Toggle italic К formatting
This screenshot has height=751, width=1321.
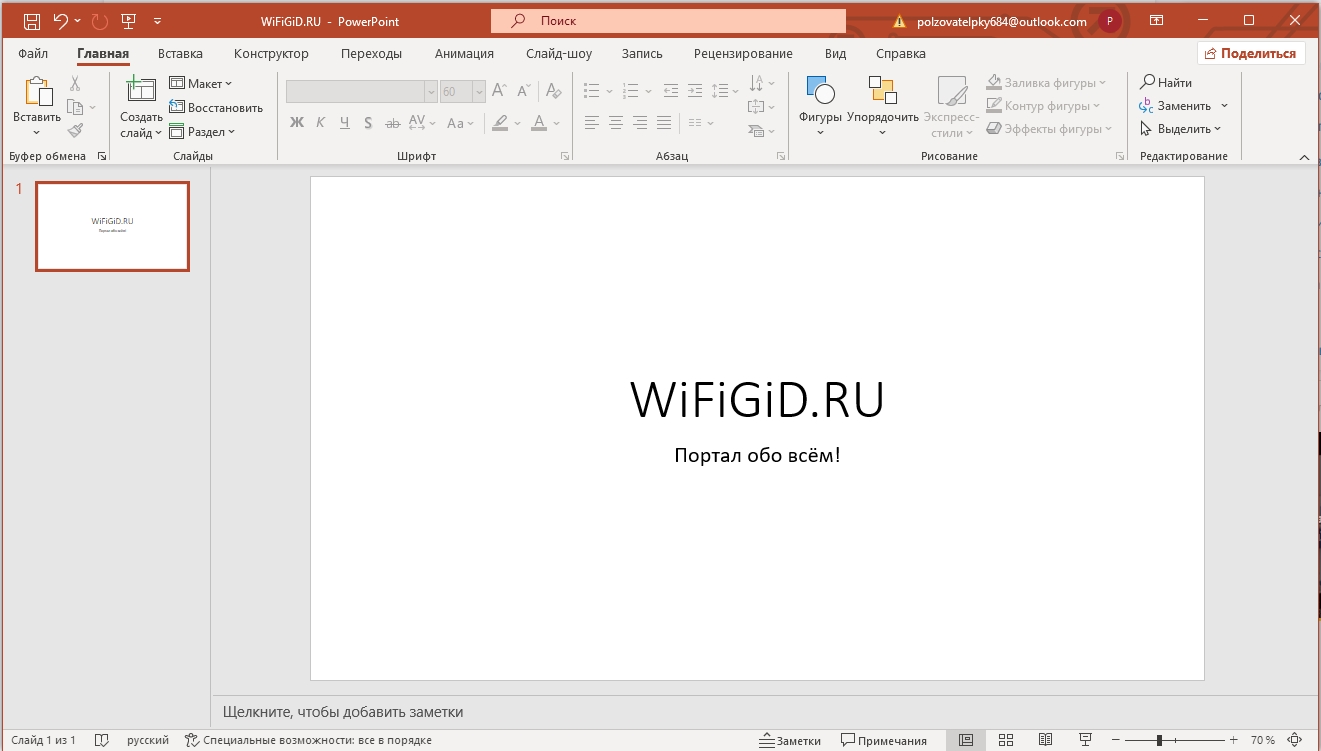click(x=320, y=123)
